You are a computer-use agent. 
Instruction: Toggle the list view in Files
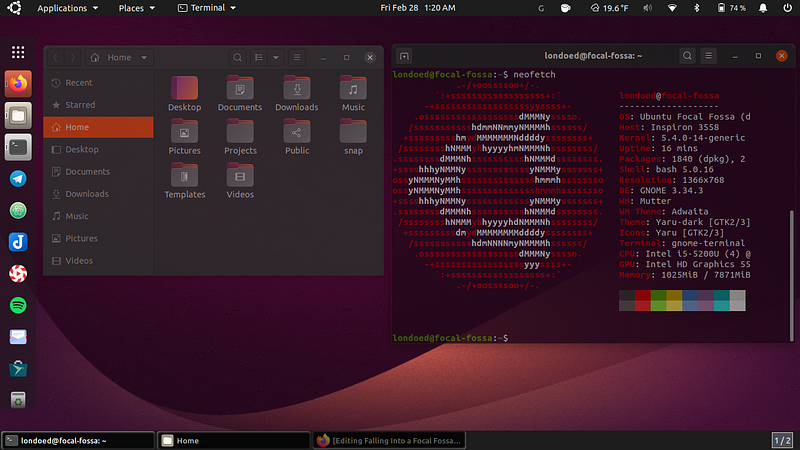tap(259, 58)
